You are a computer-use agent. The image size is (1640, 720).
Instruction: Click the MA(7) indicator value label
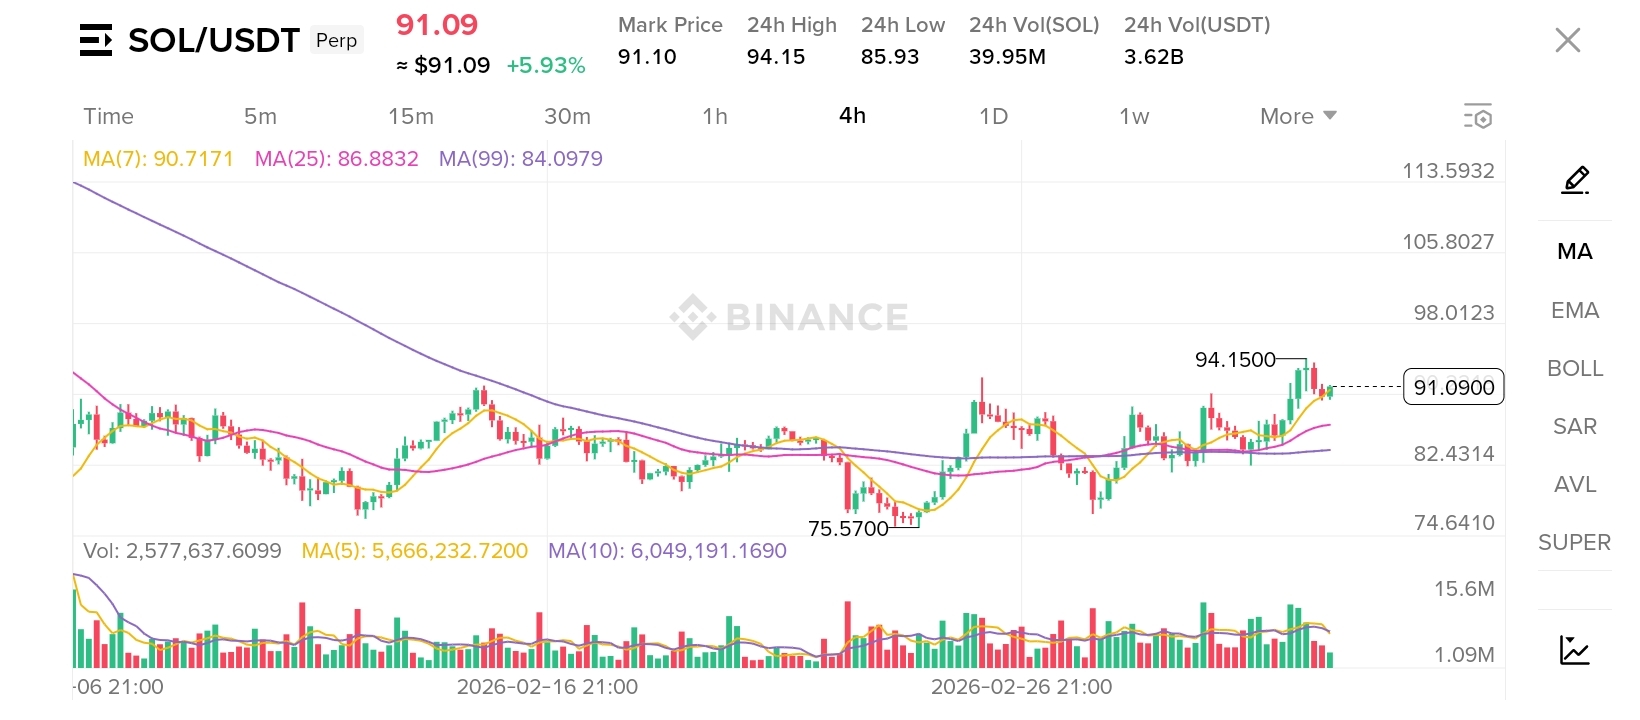pos(158,159)
